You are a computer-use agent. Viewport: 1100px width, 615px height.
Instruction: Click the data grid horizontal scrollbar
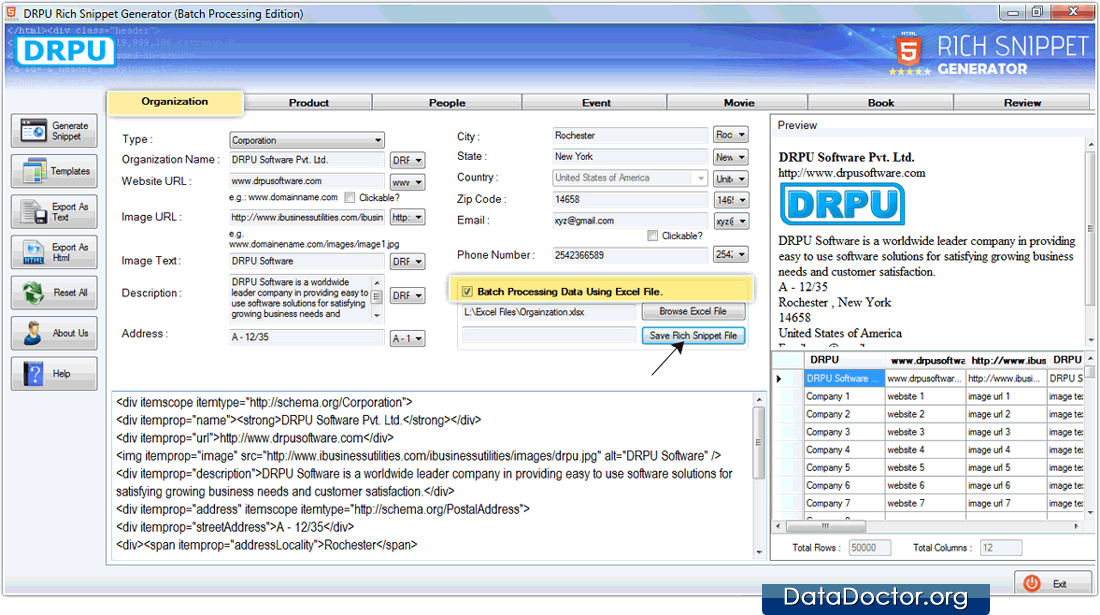click(927, 526)
